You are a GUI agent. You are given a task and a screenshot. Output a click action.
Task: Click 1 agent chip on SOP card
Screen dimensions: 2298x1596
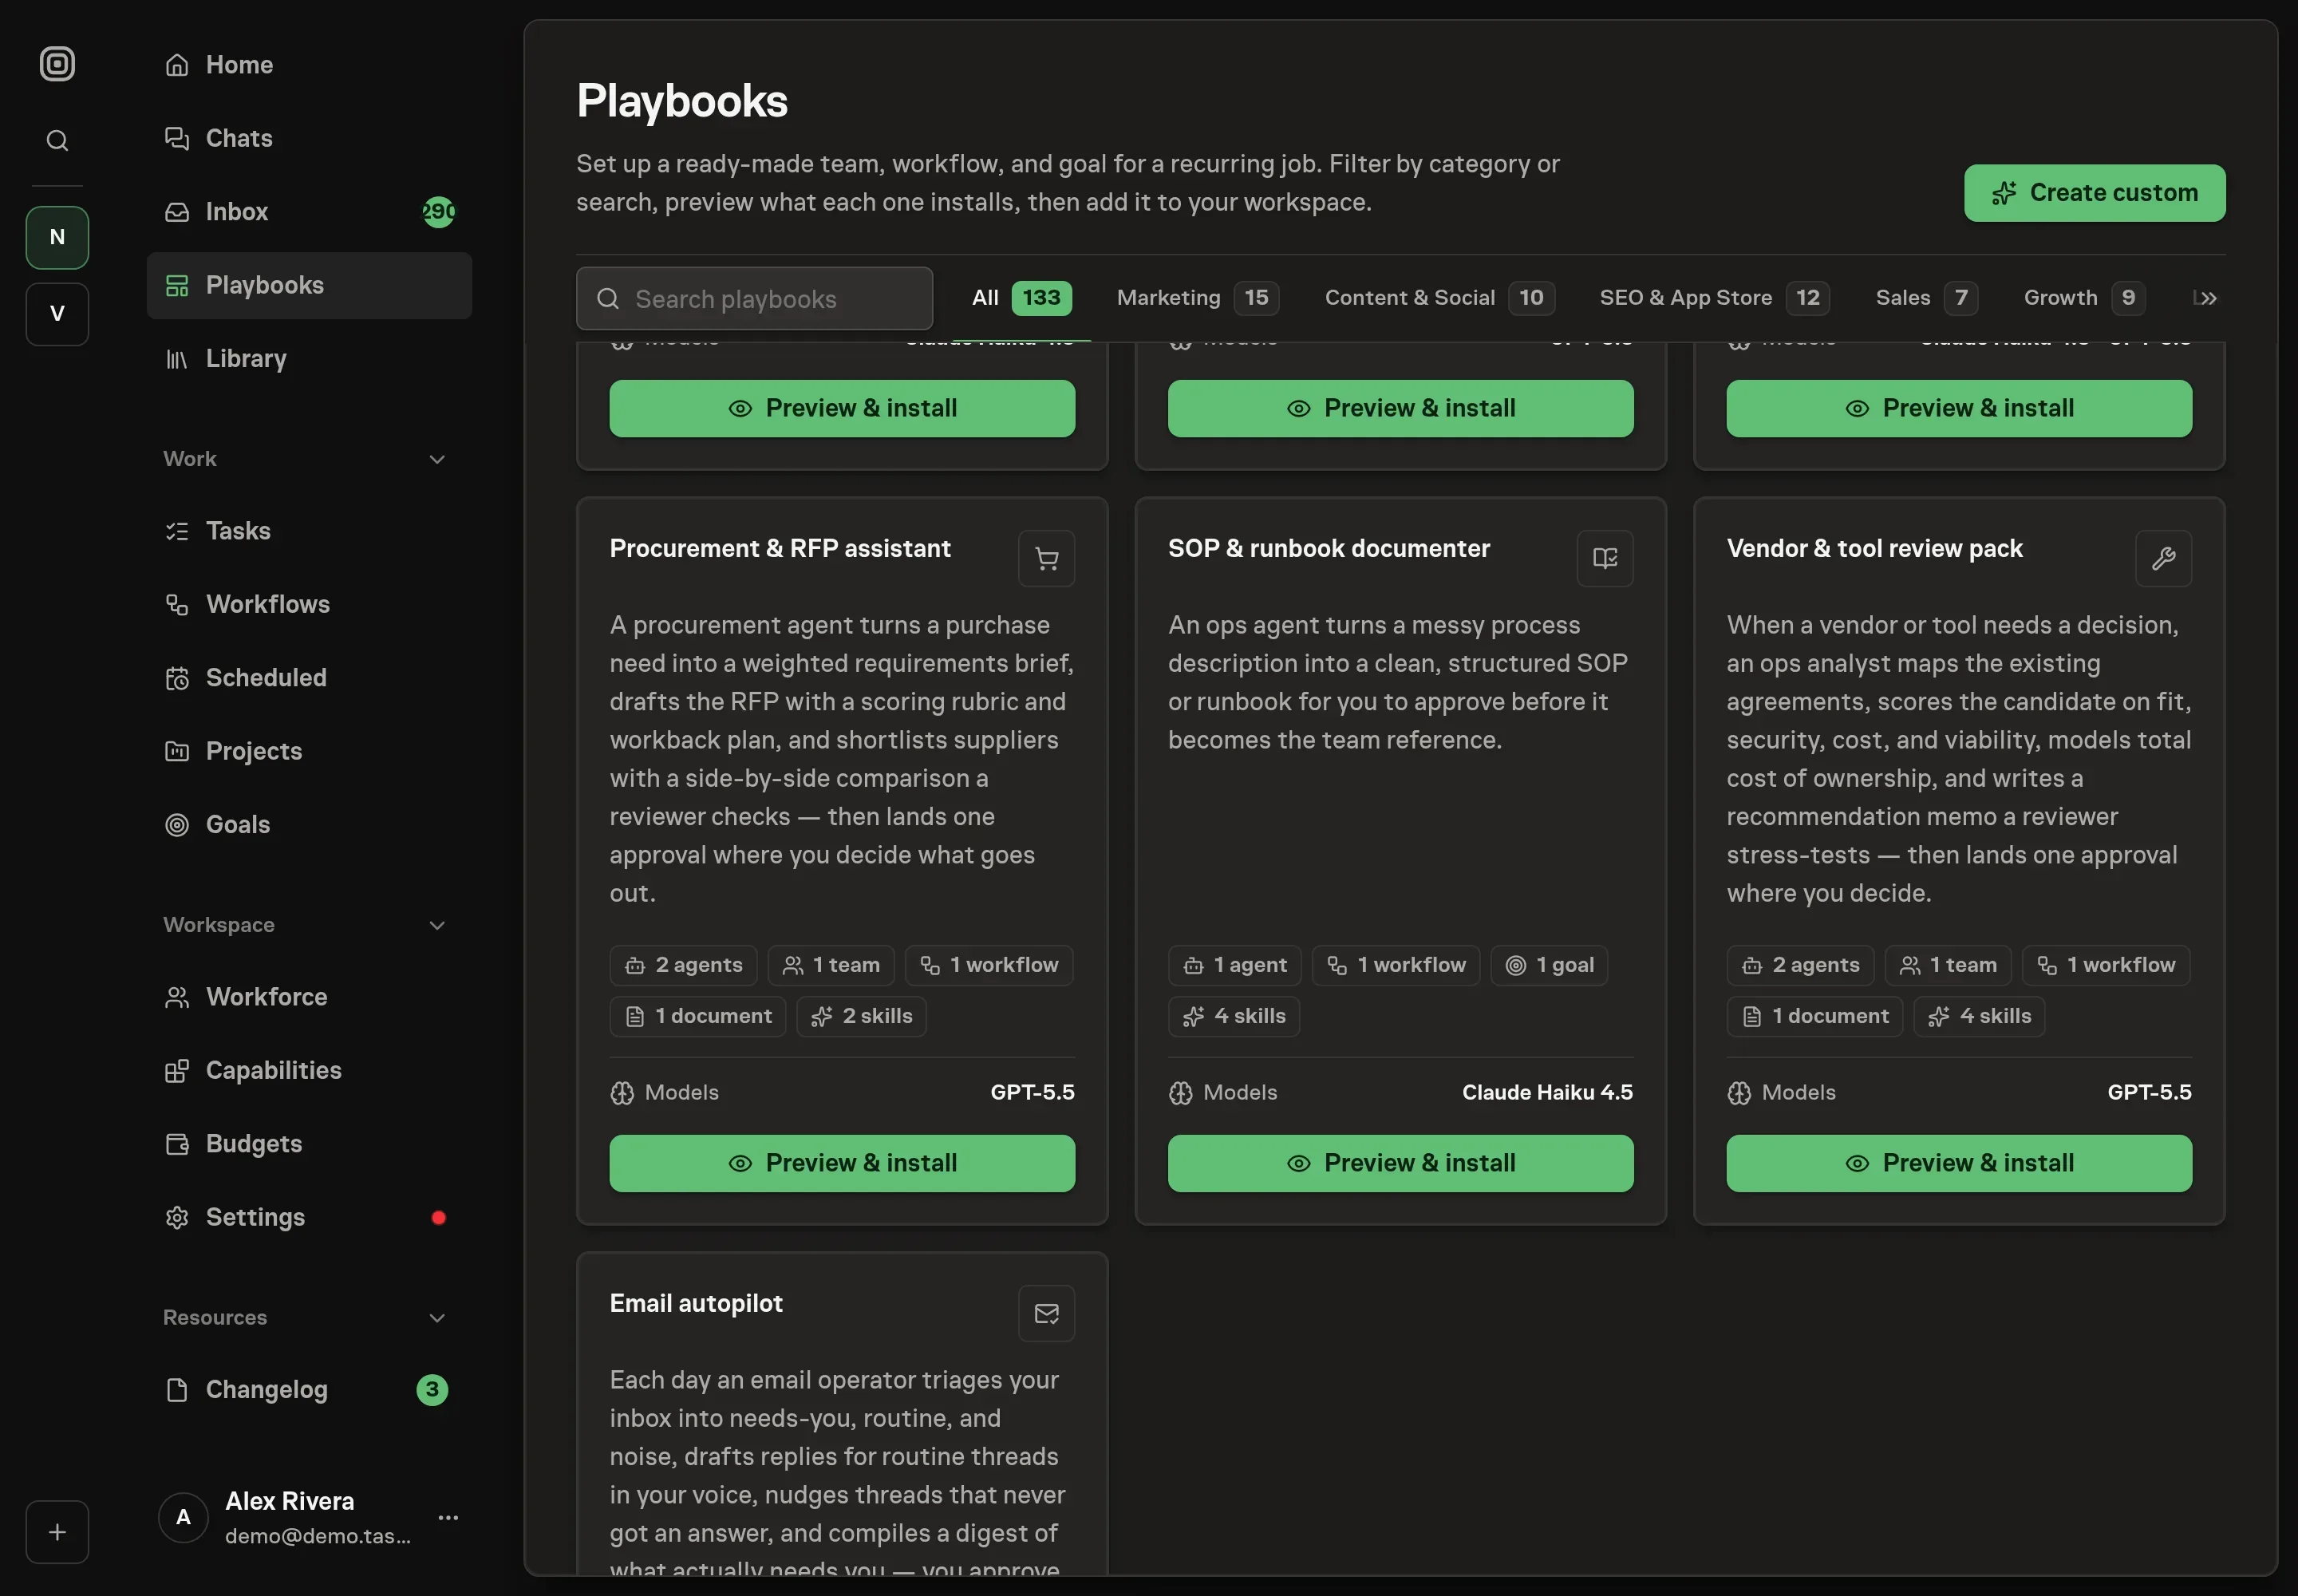[x=1234, y=966]
